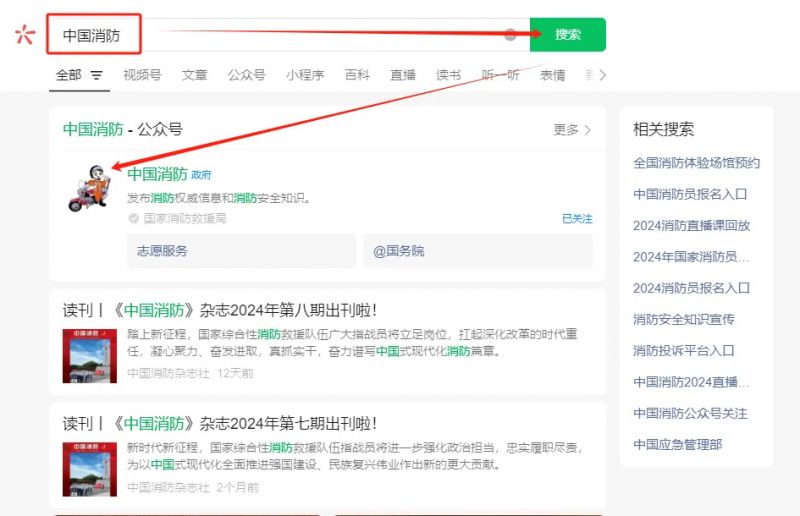Open related search 中国消防公众号关注

click(690, 413)
